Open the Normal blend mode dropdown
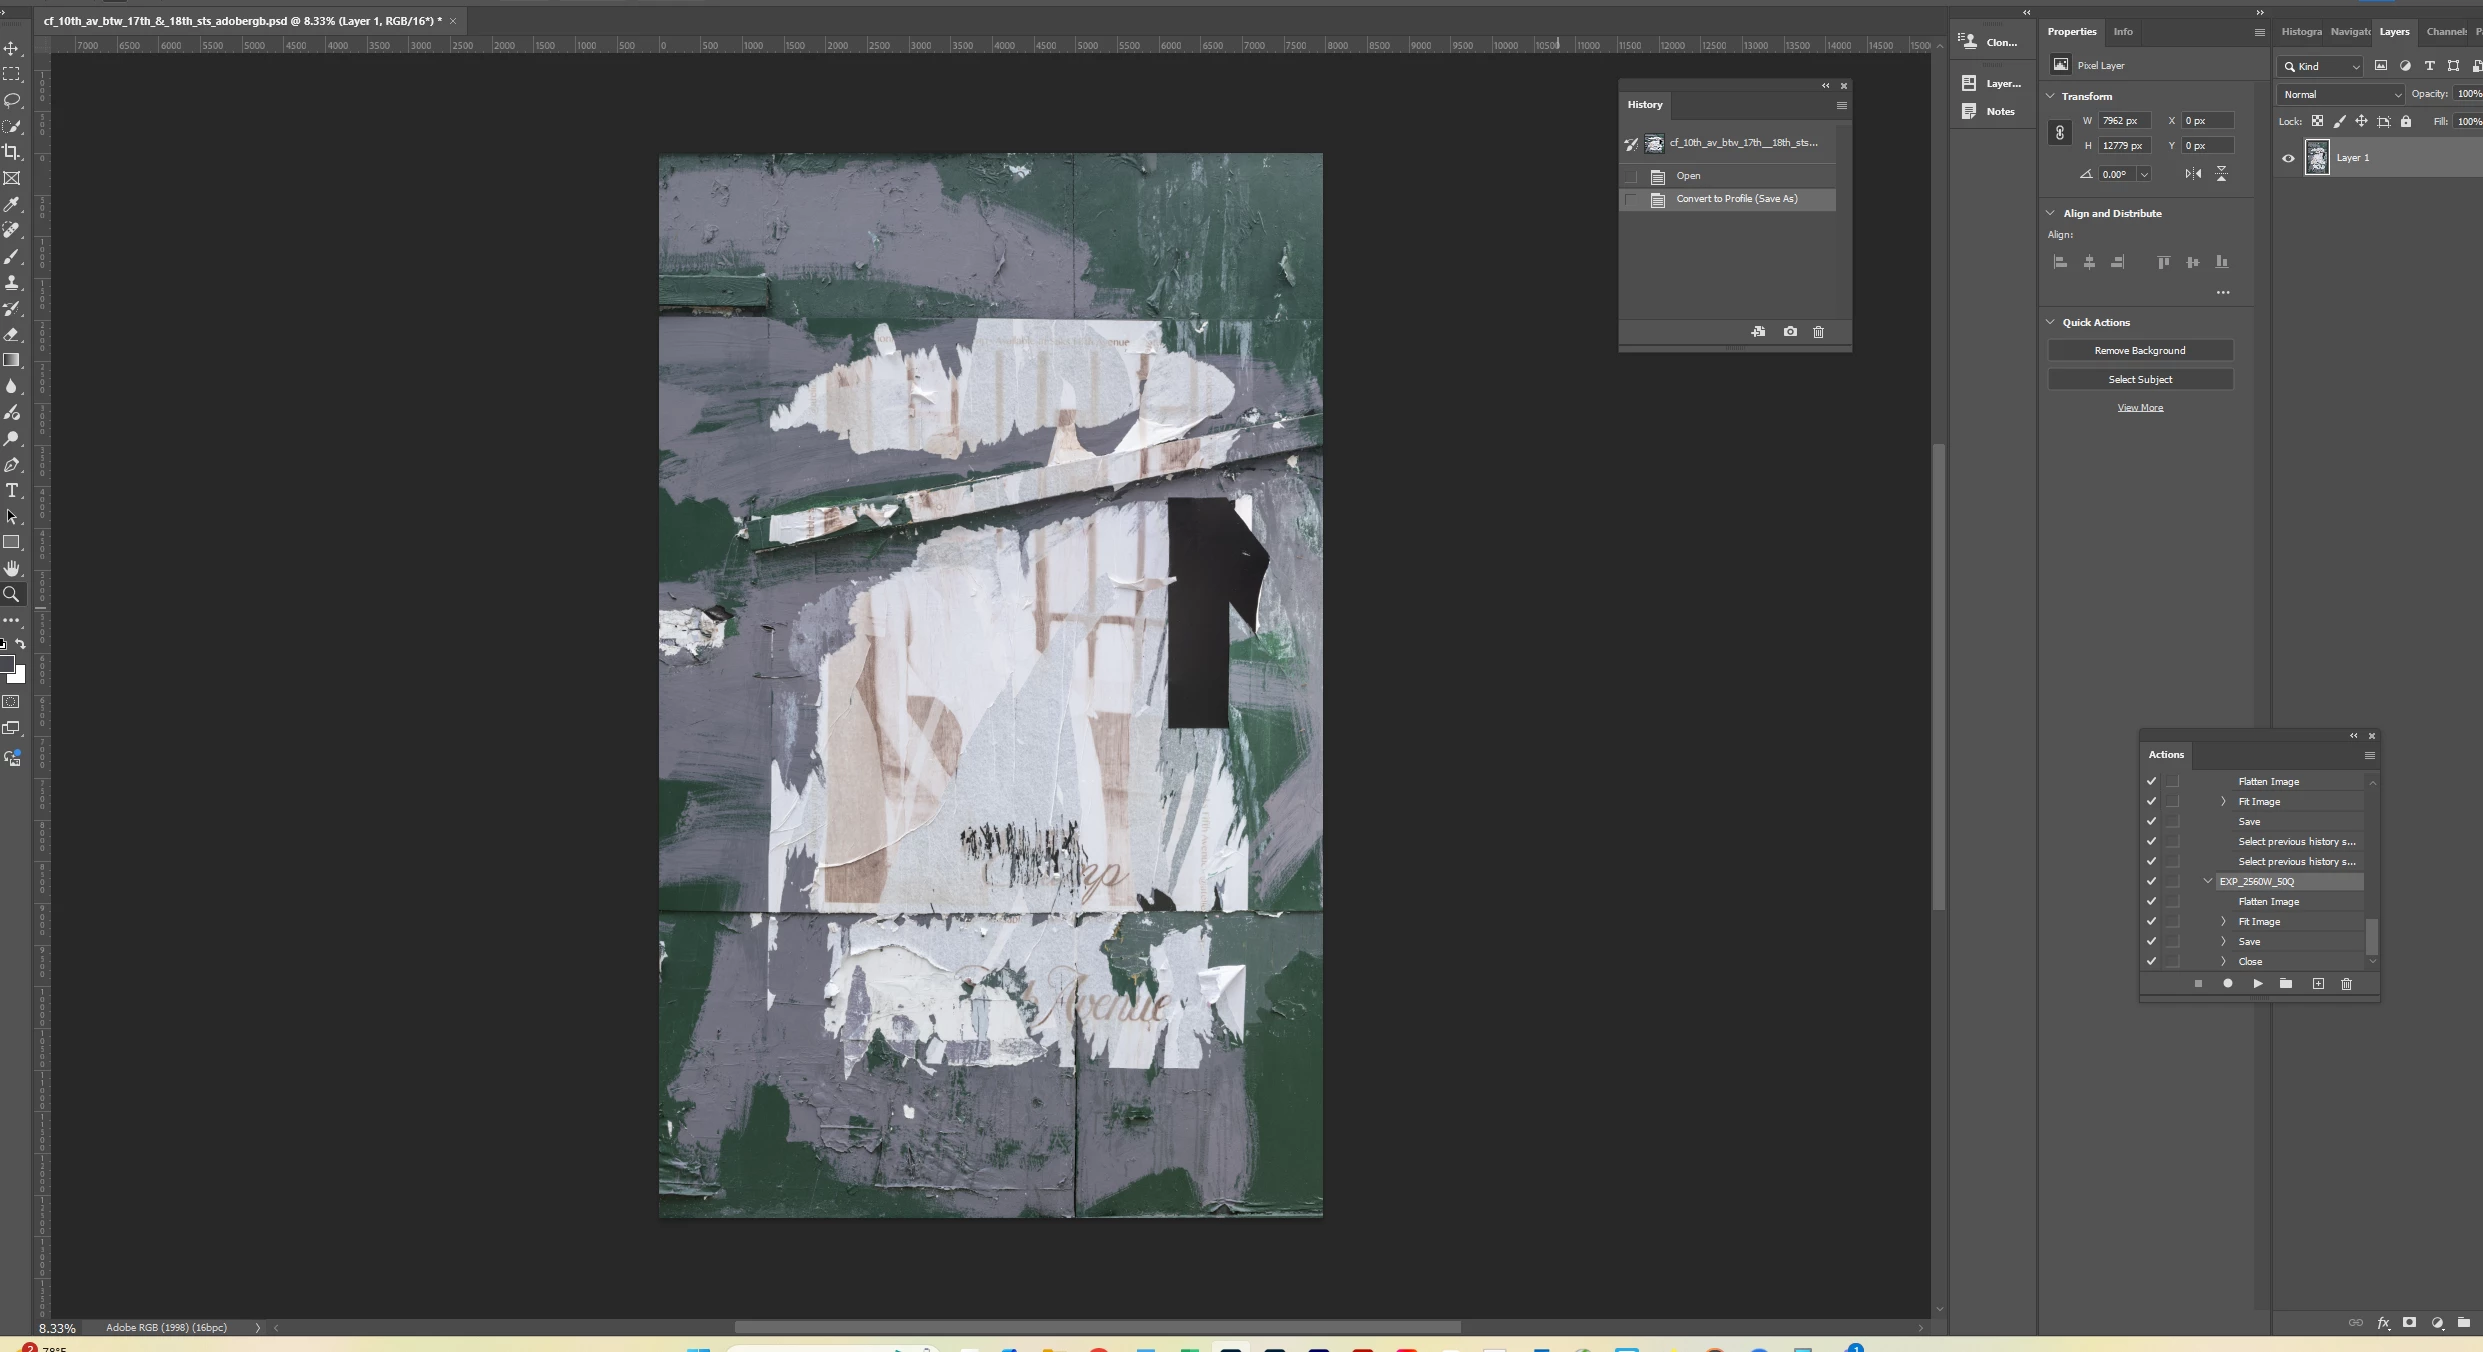This screenshot has width=2483, height=1352. tap(2339, 94)
